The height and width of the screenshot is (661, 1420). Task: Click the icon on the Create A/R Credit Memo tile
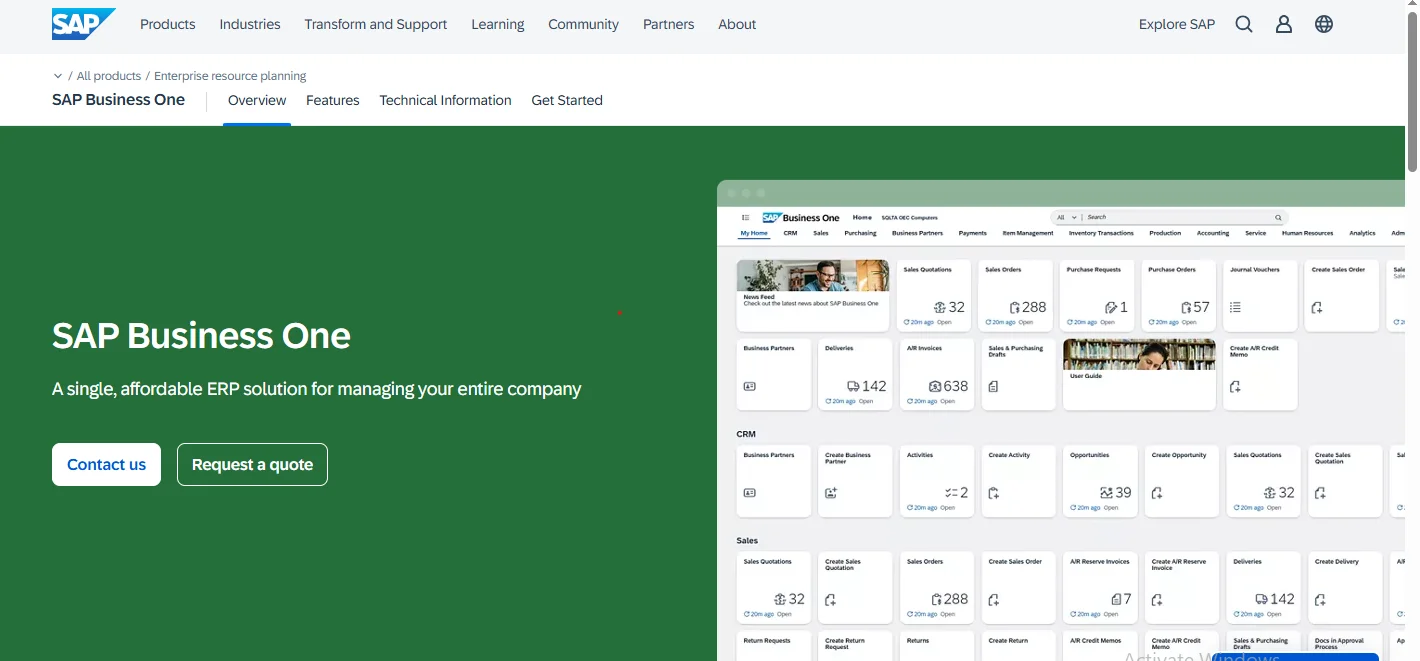point(1235,386)
